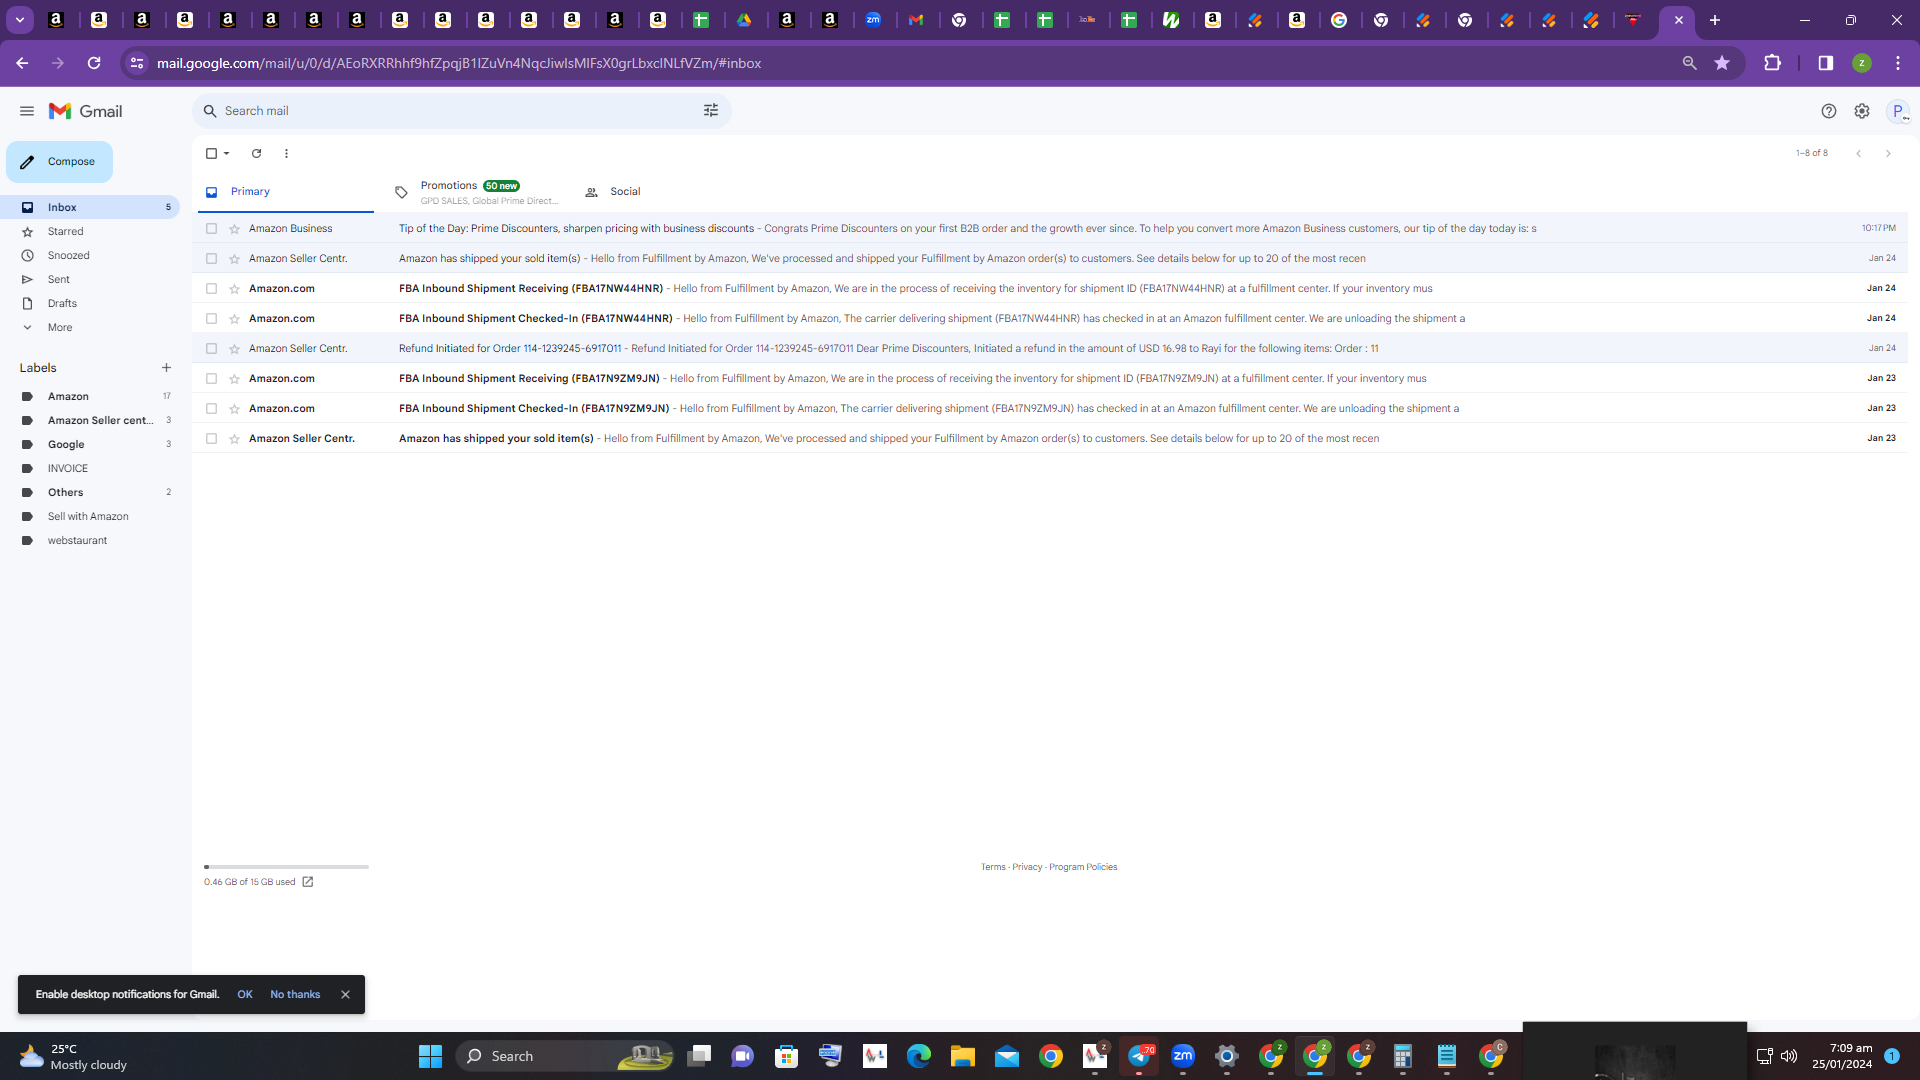This screenshot has height=1080, width=1920.
Task: Click OK to enable desktop notifications
Action: [245, 995]
